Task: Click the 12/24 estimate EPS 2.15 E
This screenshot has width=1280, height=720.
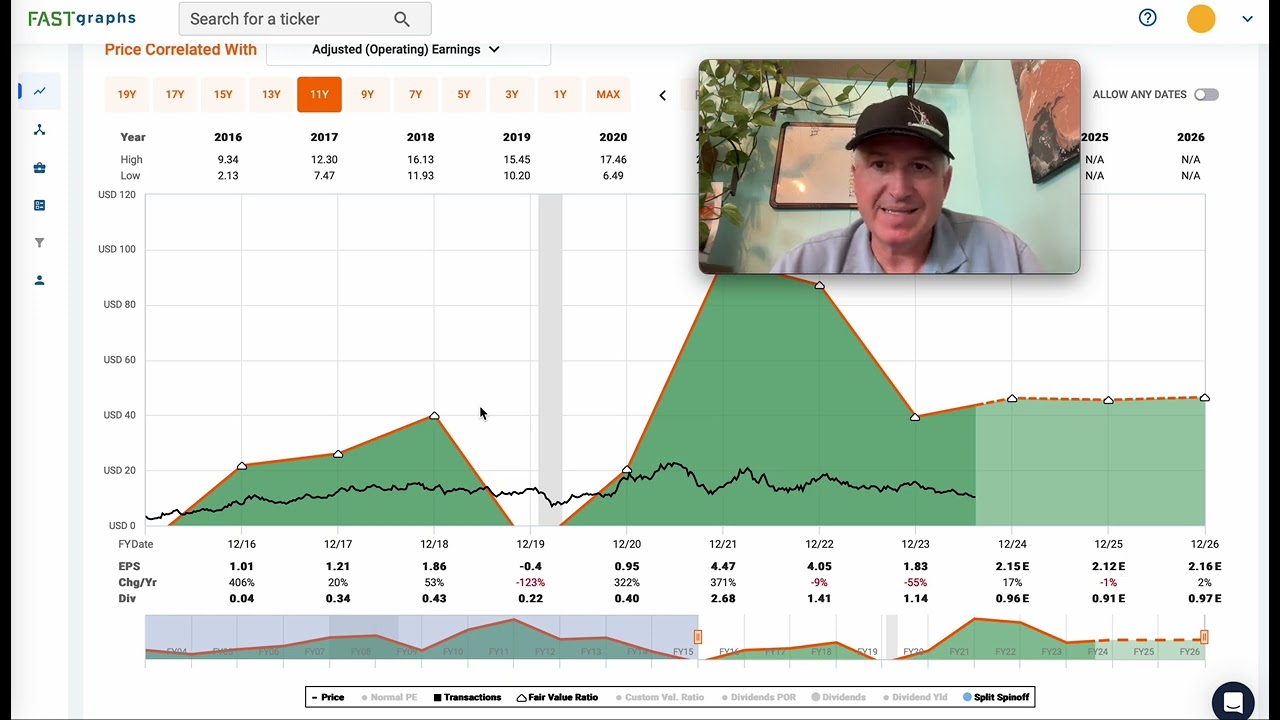Action: click(x=1012, y=567)
